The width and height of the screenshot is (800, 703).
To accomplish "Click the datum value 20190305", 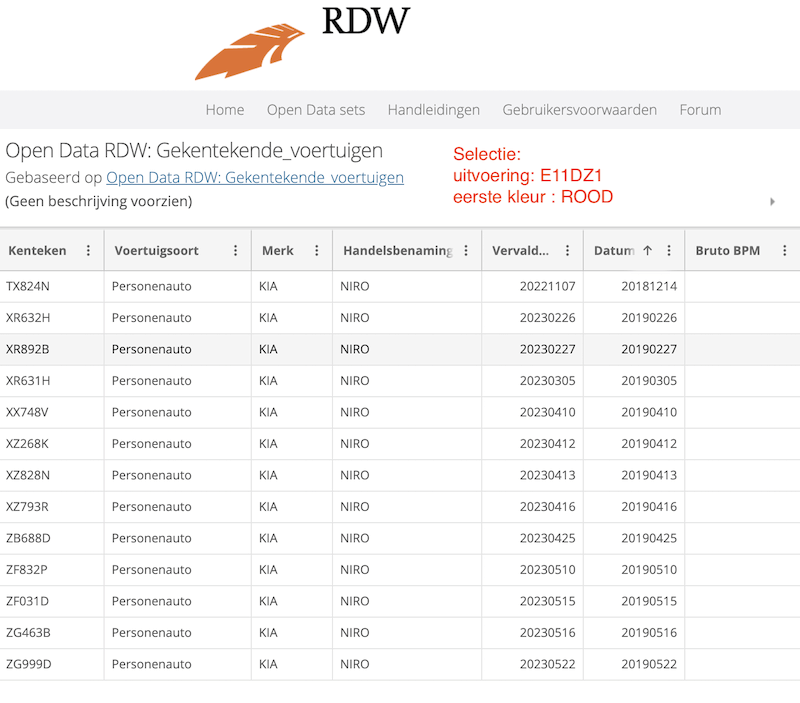I will point(649,381).
